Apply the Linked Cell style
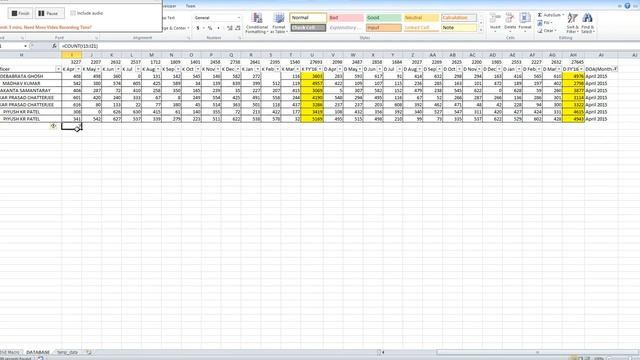 point(421,28)
